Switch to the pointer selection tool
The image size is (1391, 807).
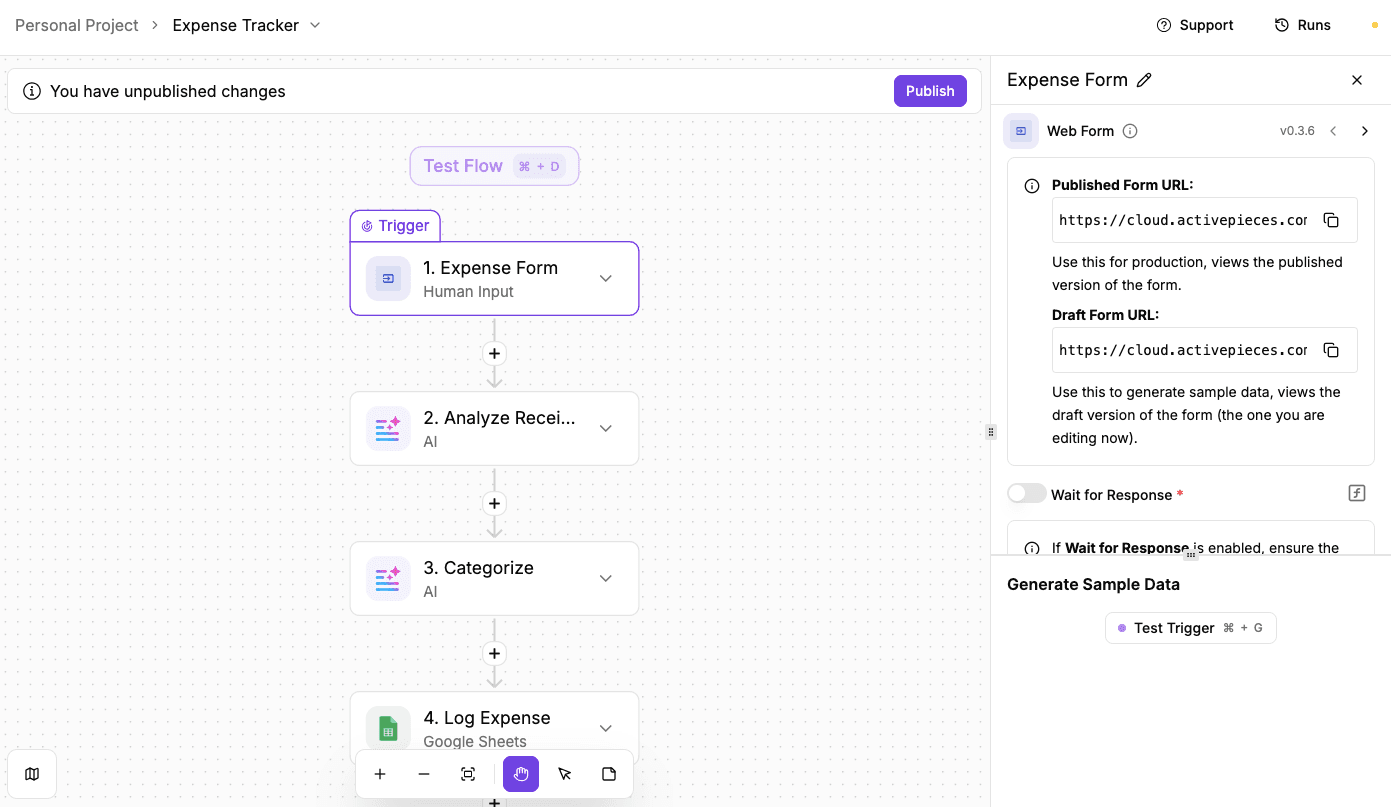pyautogui.click(x=564, y=773)
